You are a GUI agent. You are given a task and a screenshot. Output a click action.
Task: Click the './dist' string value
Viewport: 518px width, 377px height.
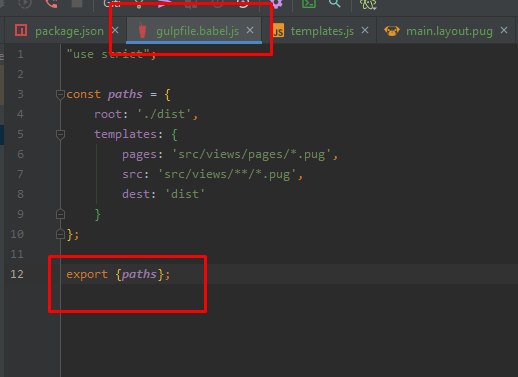164,114
